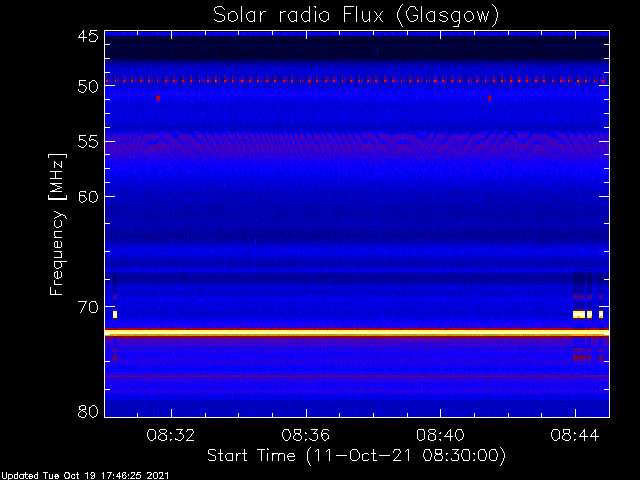The width and height of the screenshot is (640, 480).
Task: Click the 08:40 time tick label
Action: (x=440, y=435)
